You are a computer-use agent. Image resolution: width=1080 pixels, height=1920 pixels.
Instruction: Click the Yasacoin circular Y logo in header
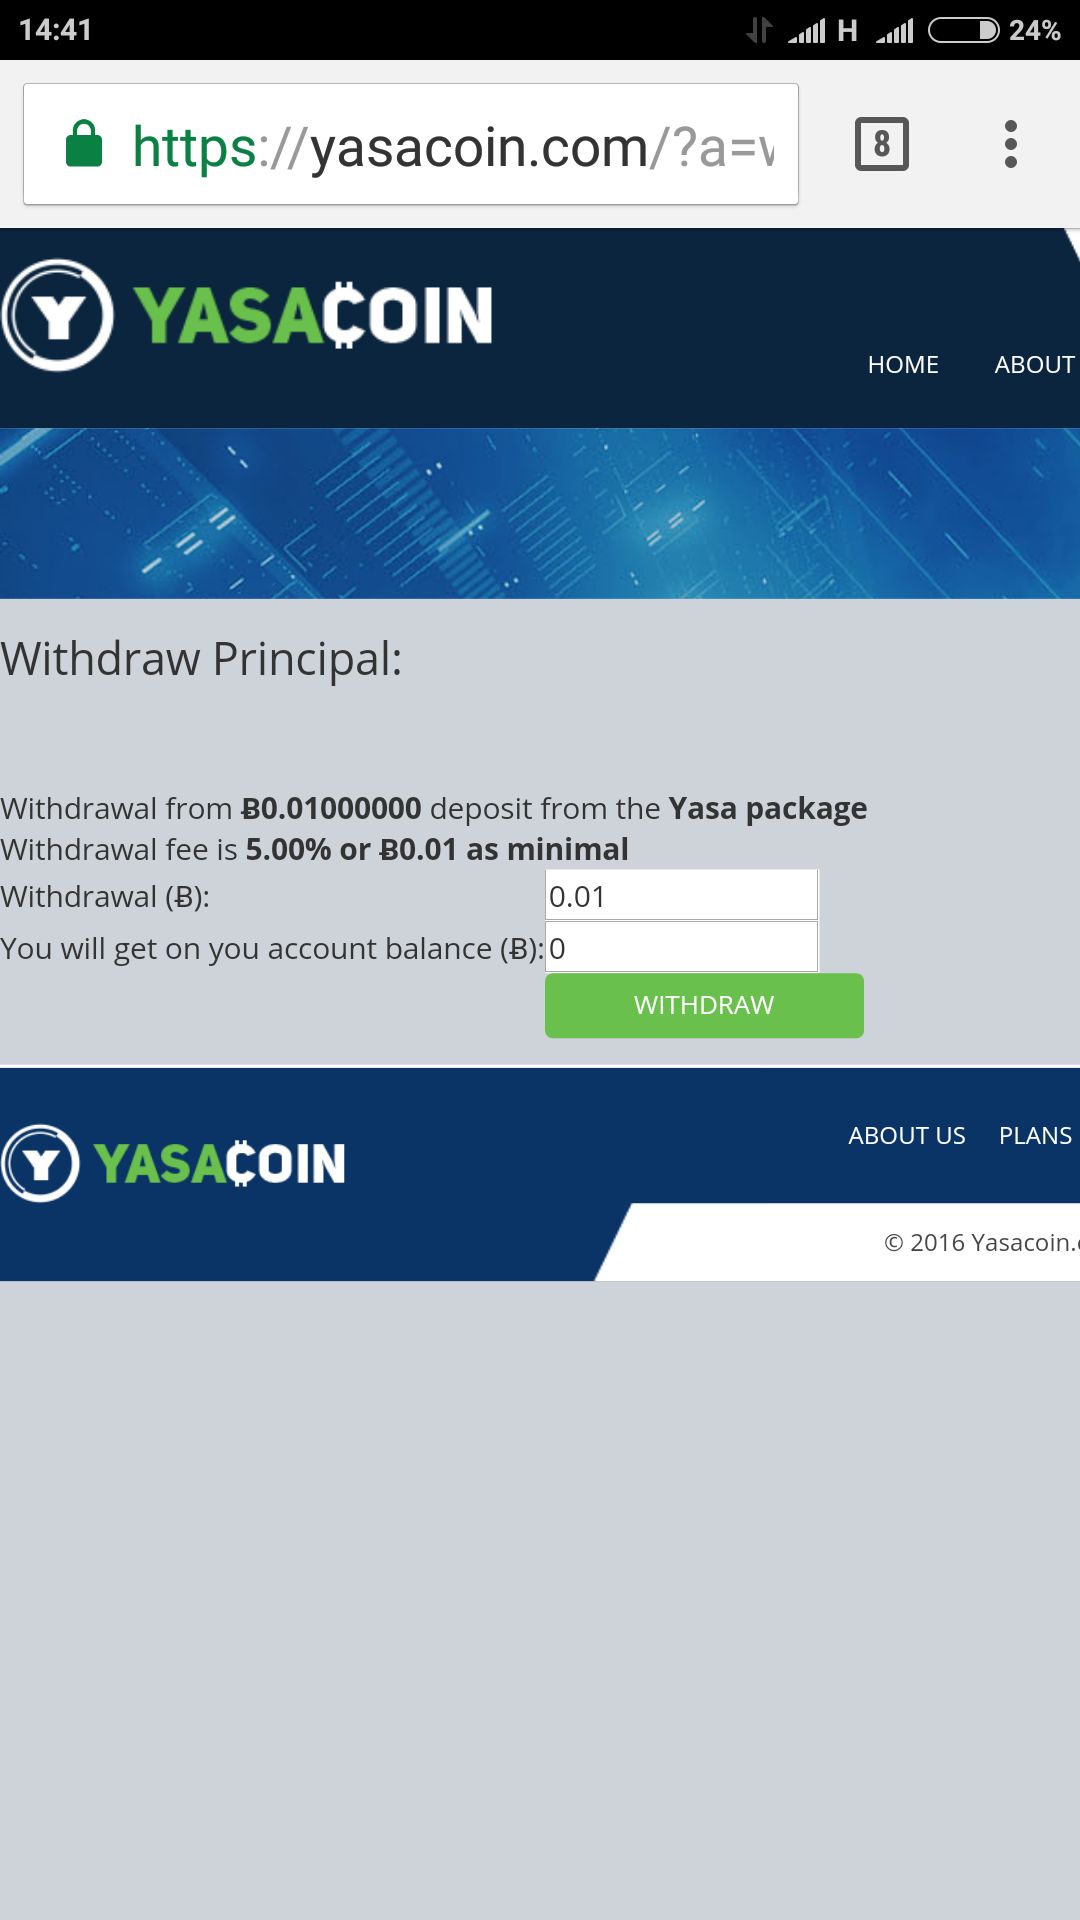tap(58, 315)
